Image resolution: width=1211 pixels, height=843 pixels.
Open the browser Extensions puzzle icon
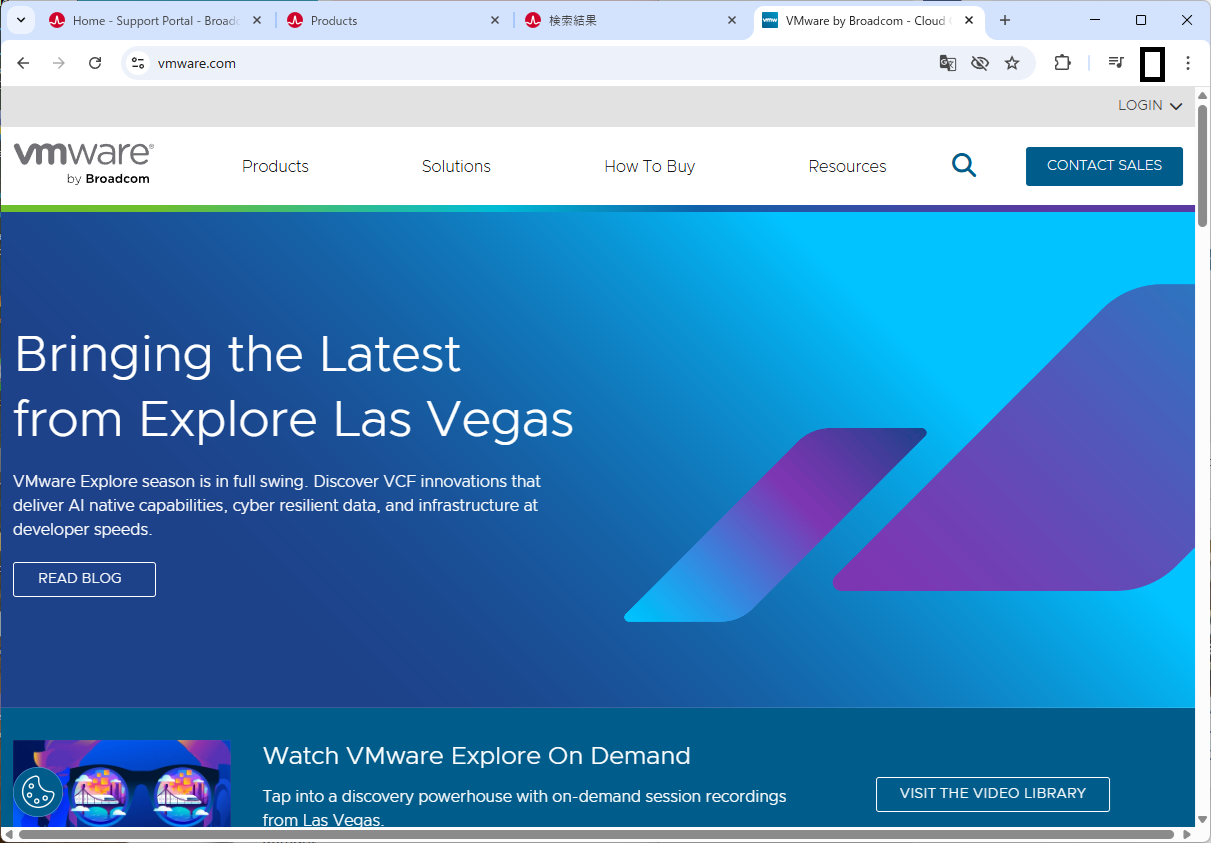coord(1062,63)
